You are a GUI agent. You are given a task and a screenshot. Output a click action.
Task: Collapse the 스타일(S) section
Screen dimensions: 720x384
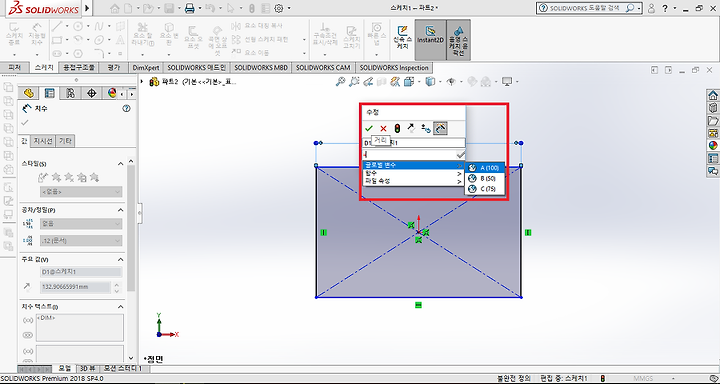pos(121,164)
